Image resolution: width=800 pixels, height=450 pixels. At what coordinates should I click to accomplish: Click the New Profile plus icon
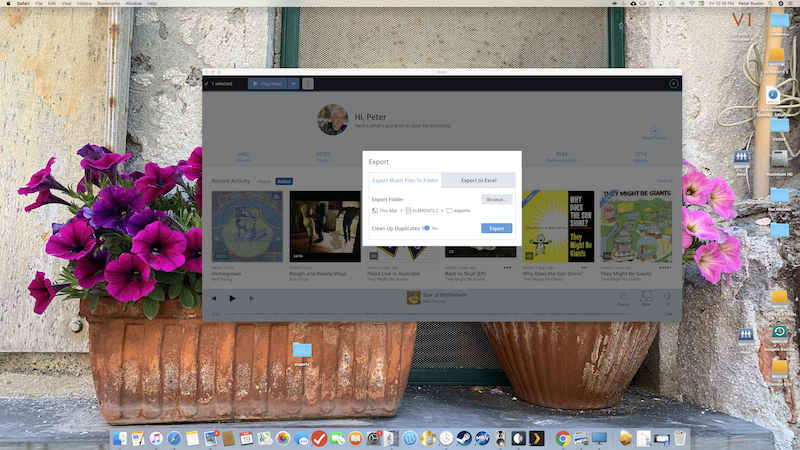click(655, 131)
